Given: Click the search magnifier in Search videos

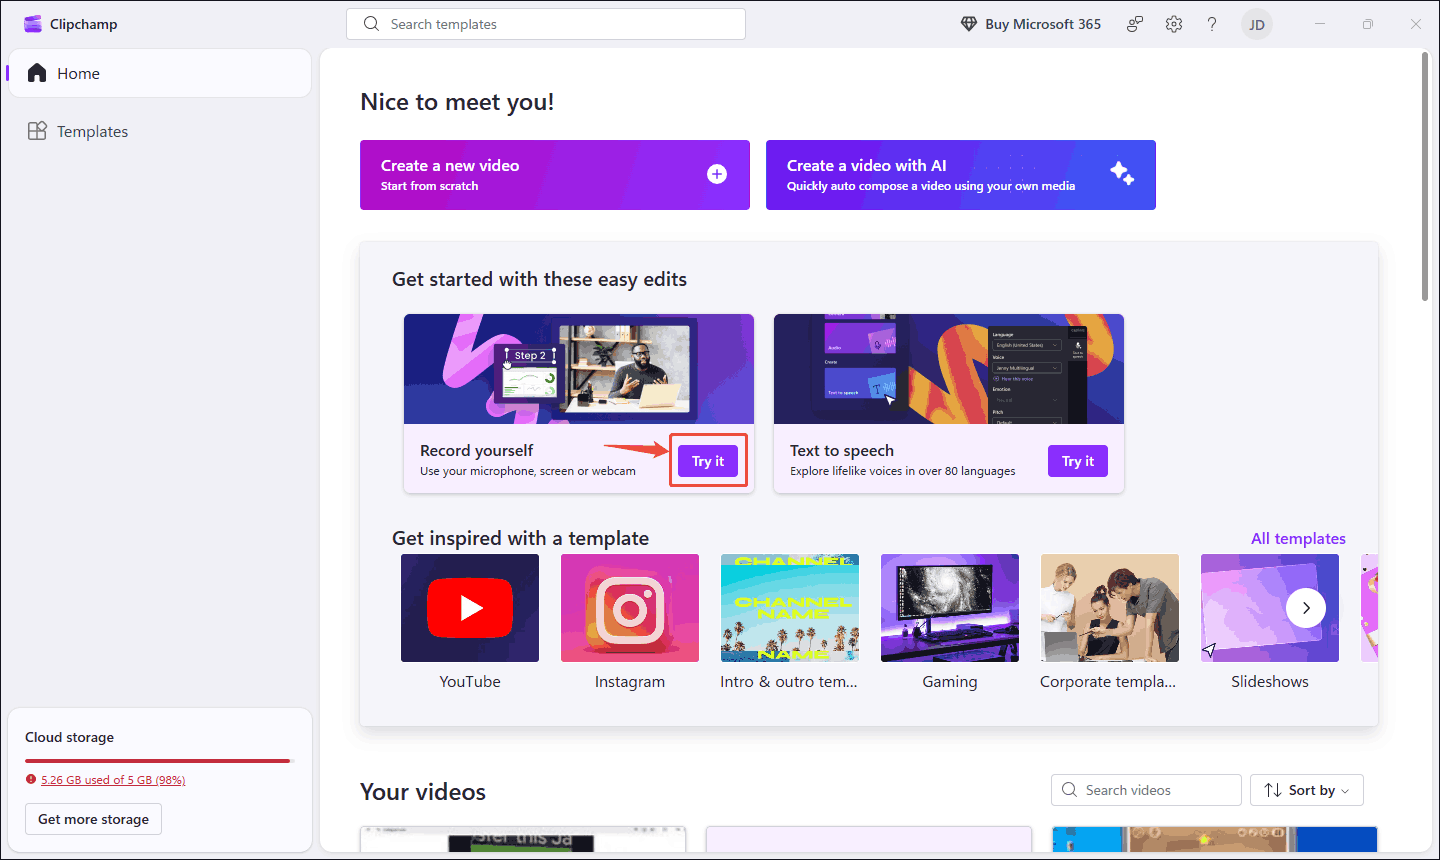Looking at the screenshot, I should click(1069, 789).
